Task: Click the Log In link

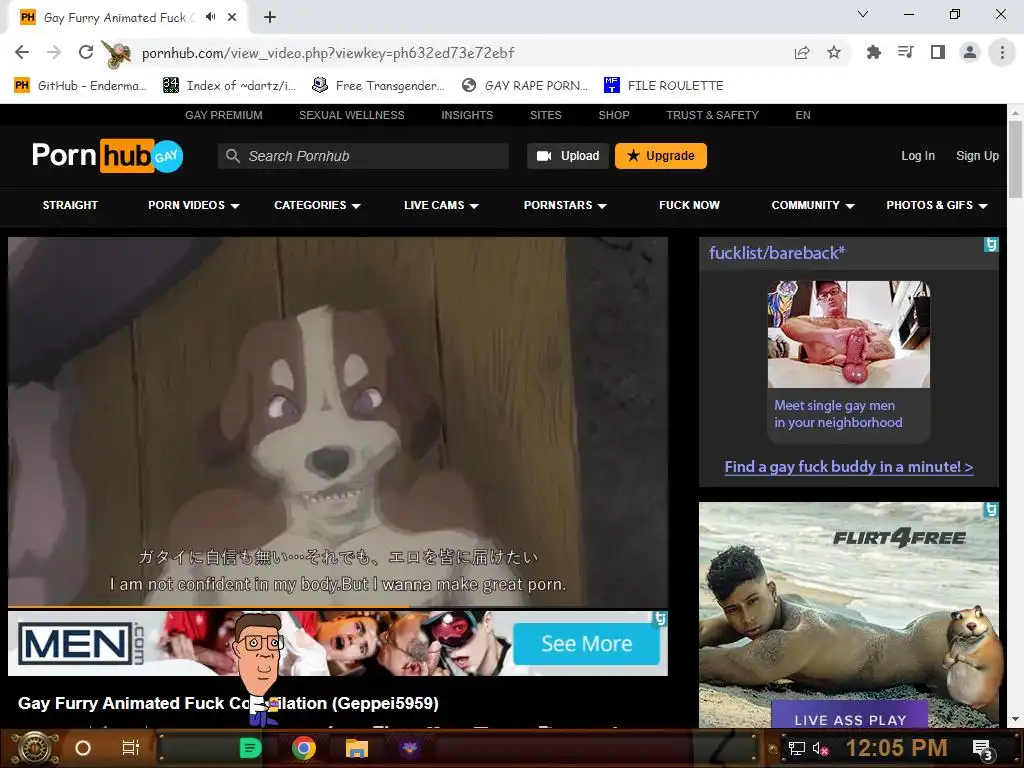Action: [918, 156]
